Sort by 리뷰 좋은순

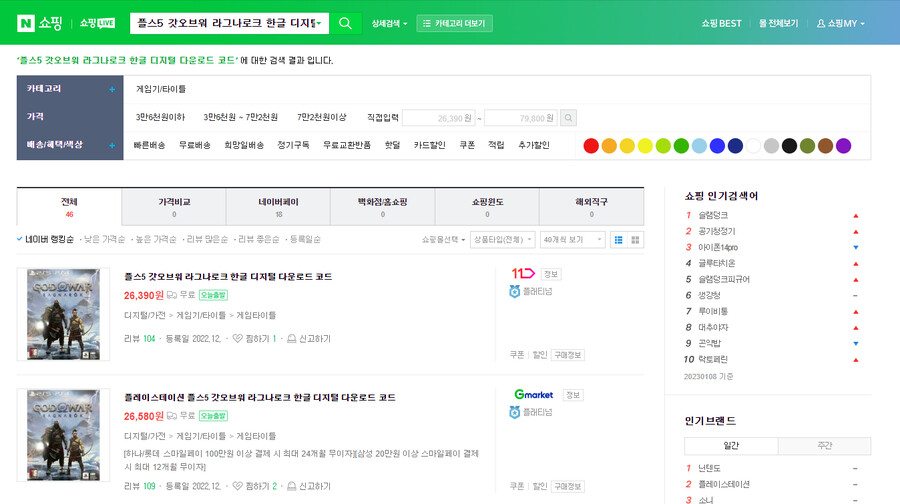(258, 239)
